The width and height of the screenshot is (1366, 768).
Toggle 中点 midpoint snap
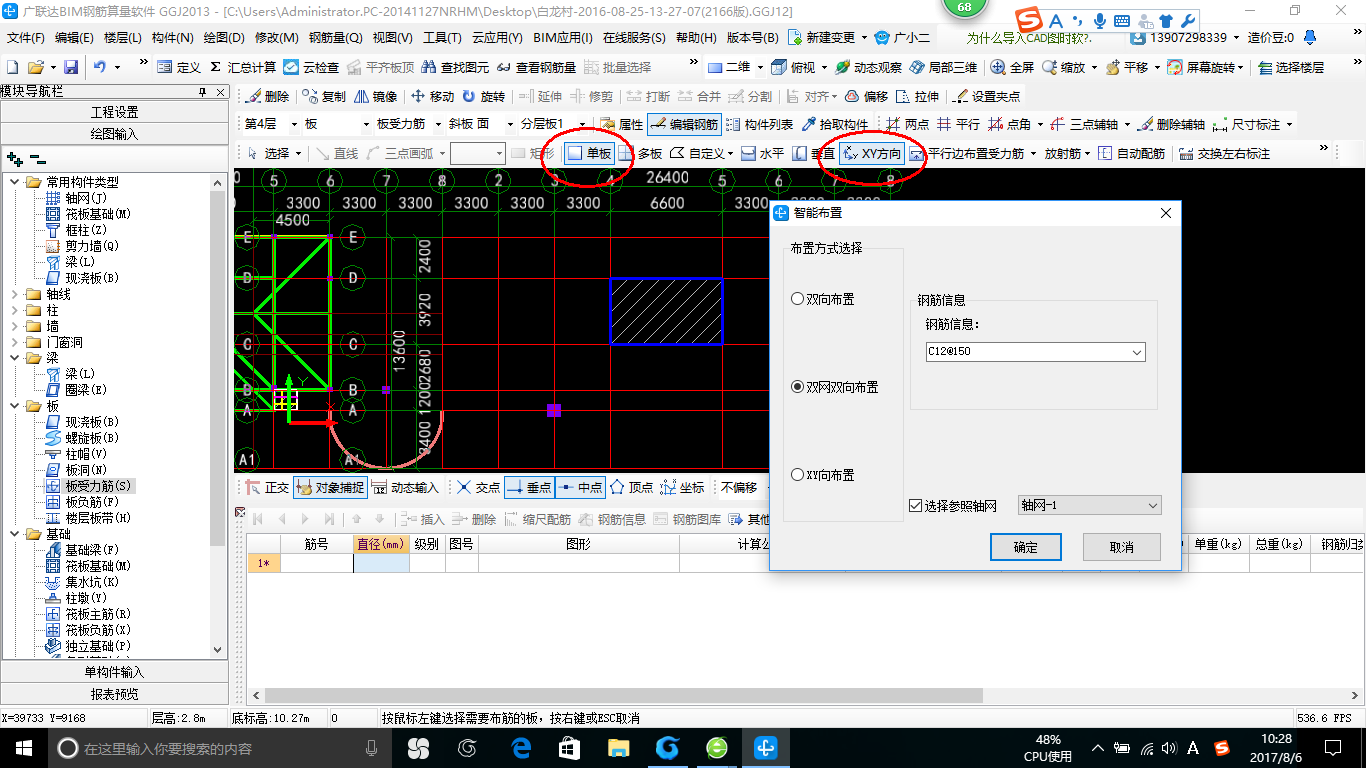(x=580, y=488)
